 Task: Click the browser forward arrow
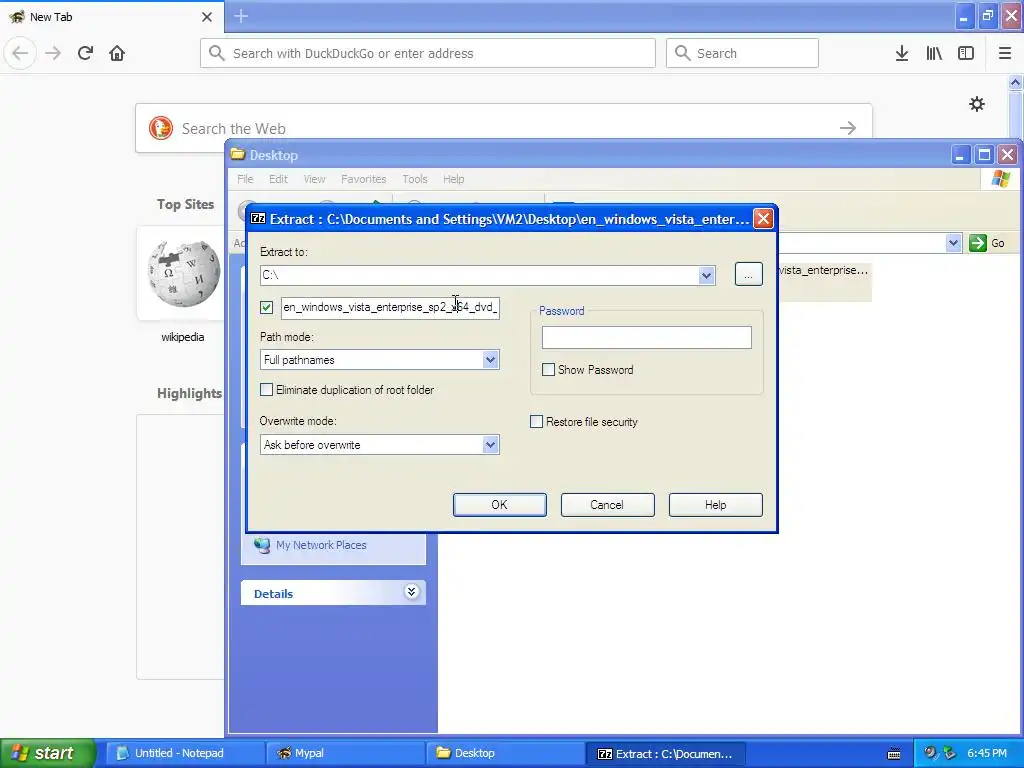[53, 53]
